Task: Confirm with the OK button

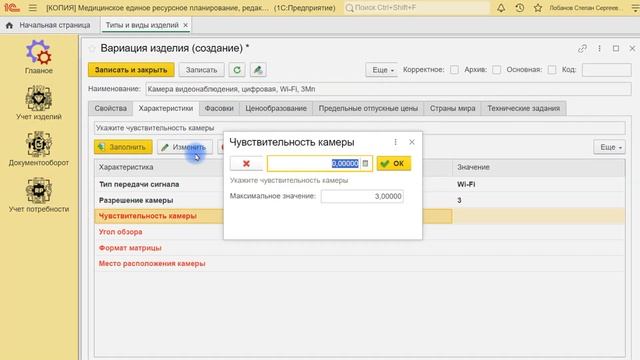Action: pyautogui.click(x=394, y=164)
